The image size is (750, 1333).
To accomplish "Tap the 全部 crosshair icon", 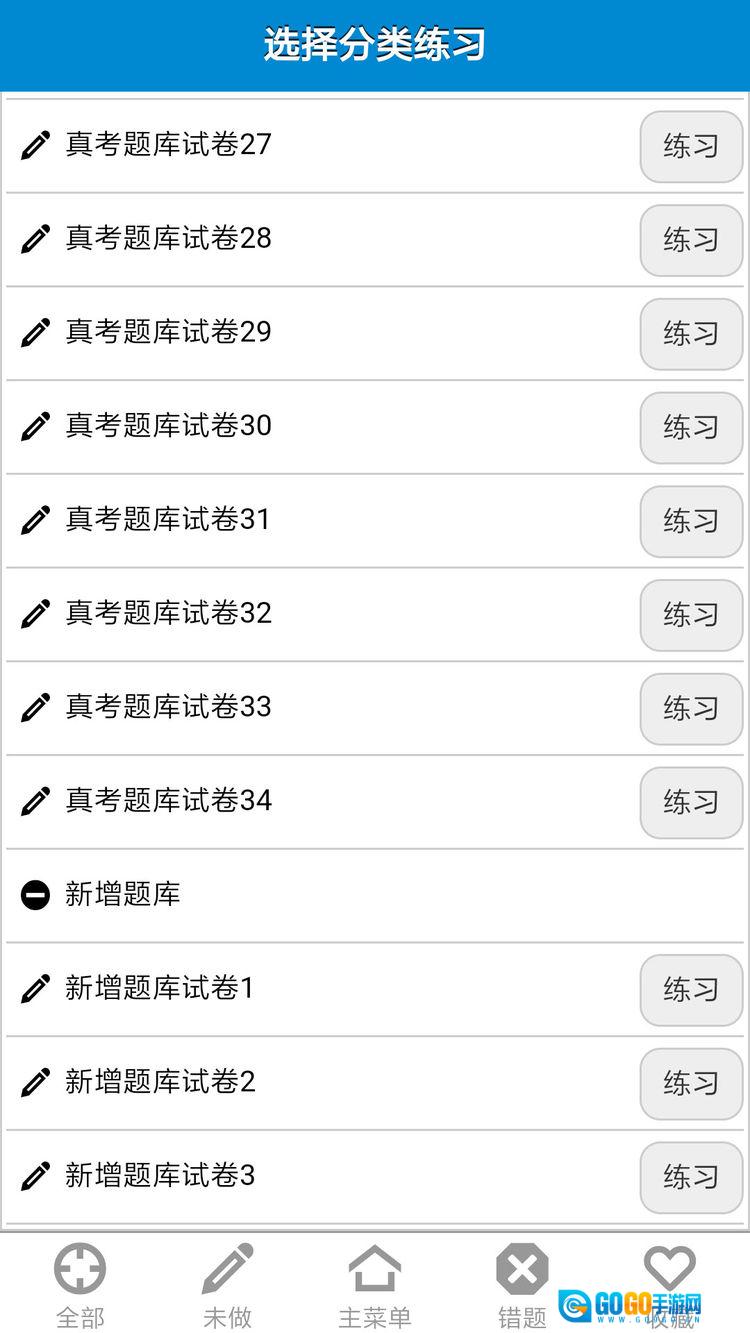I will click(x=80, y=1270).
